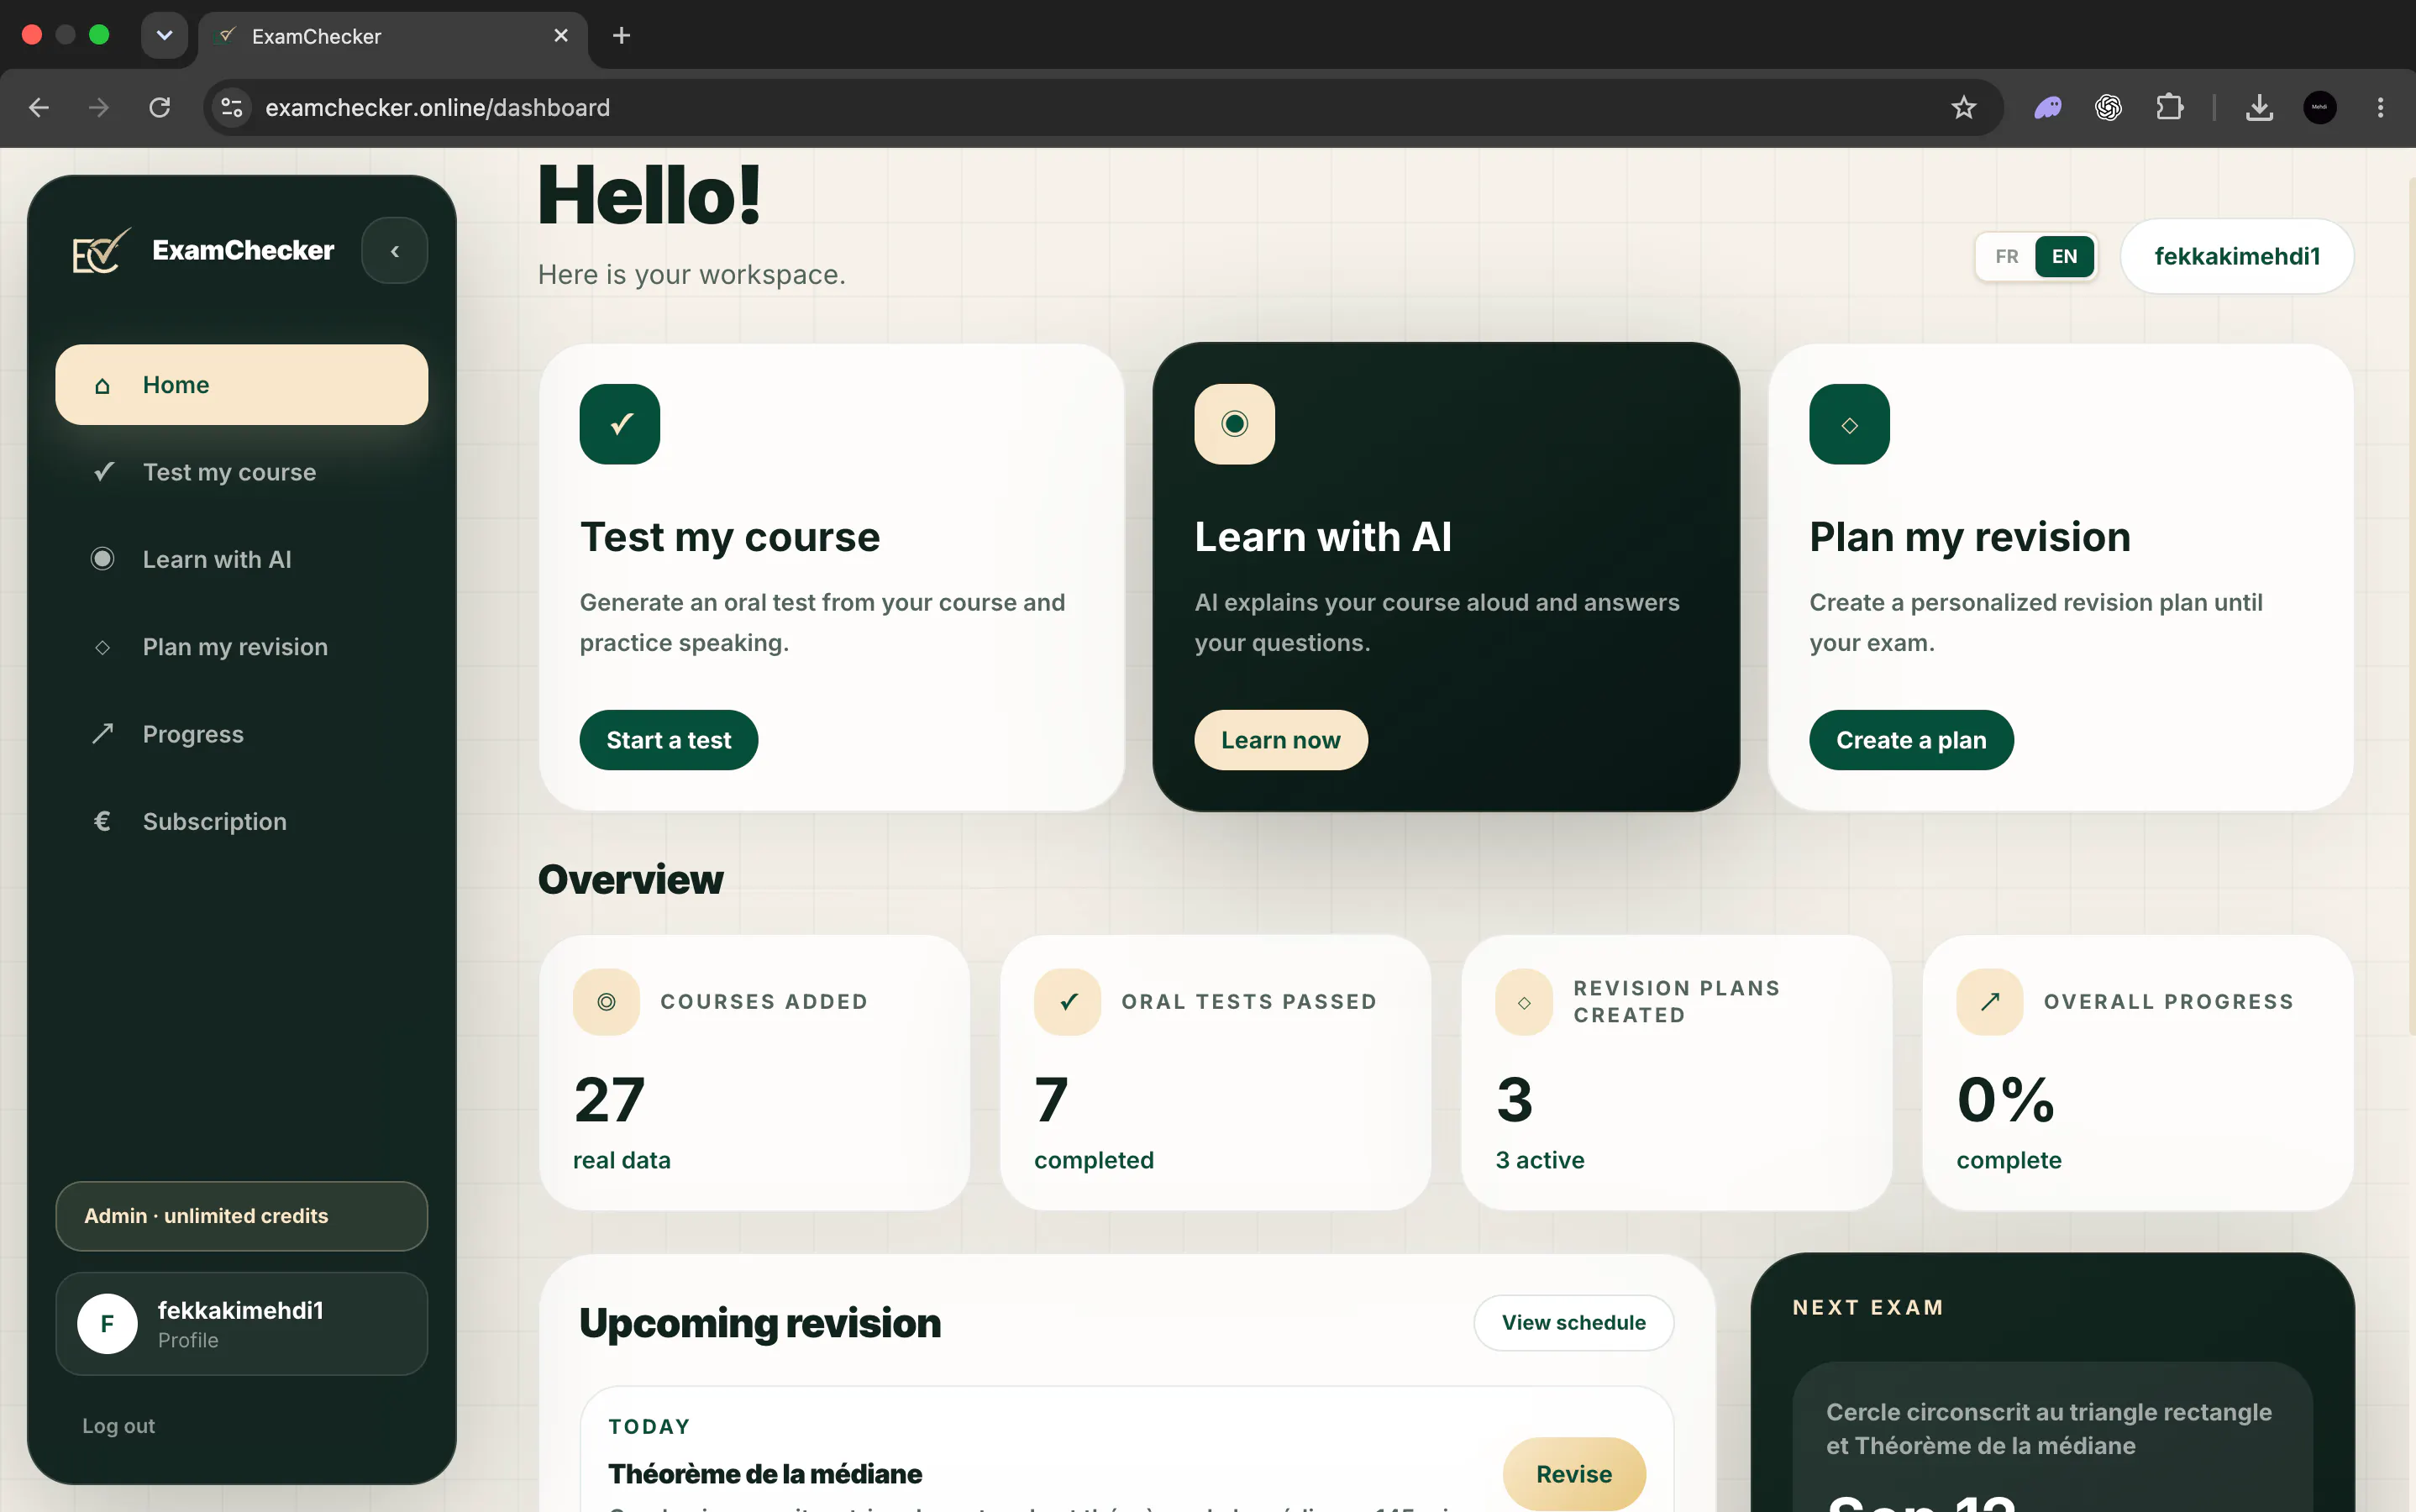The width and height of the screenshot is (2416, 1512).
Task: Click Learn now button
Action: tap(1281, 740)
